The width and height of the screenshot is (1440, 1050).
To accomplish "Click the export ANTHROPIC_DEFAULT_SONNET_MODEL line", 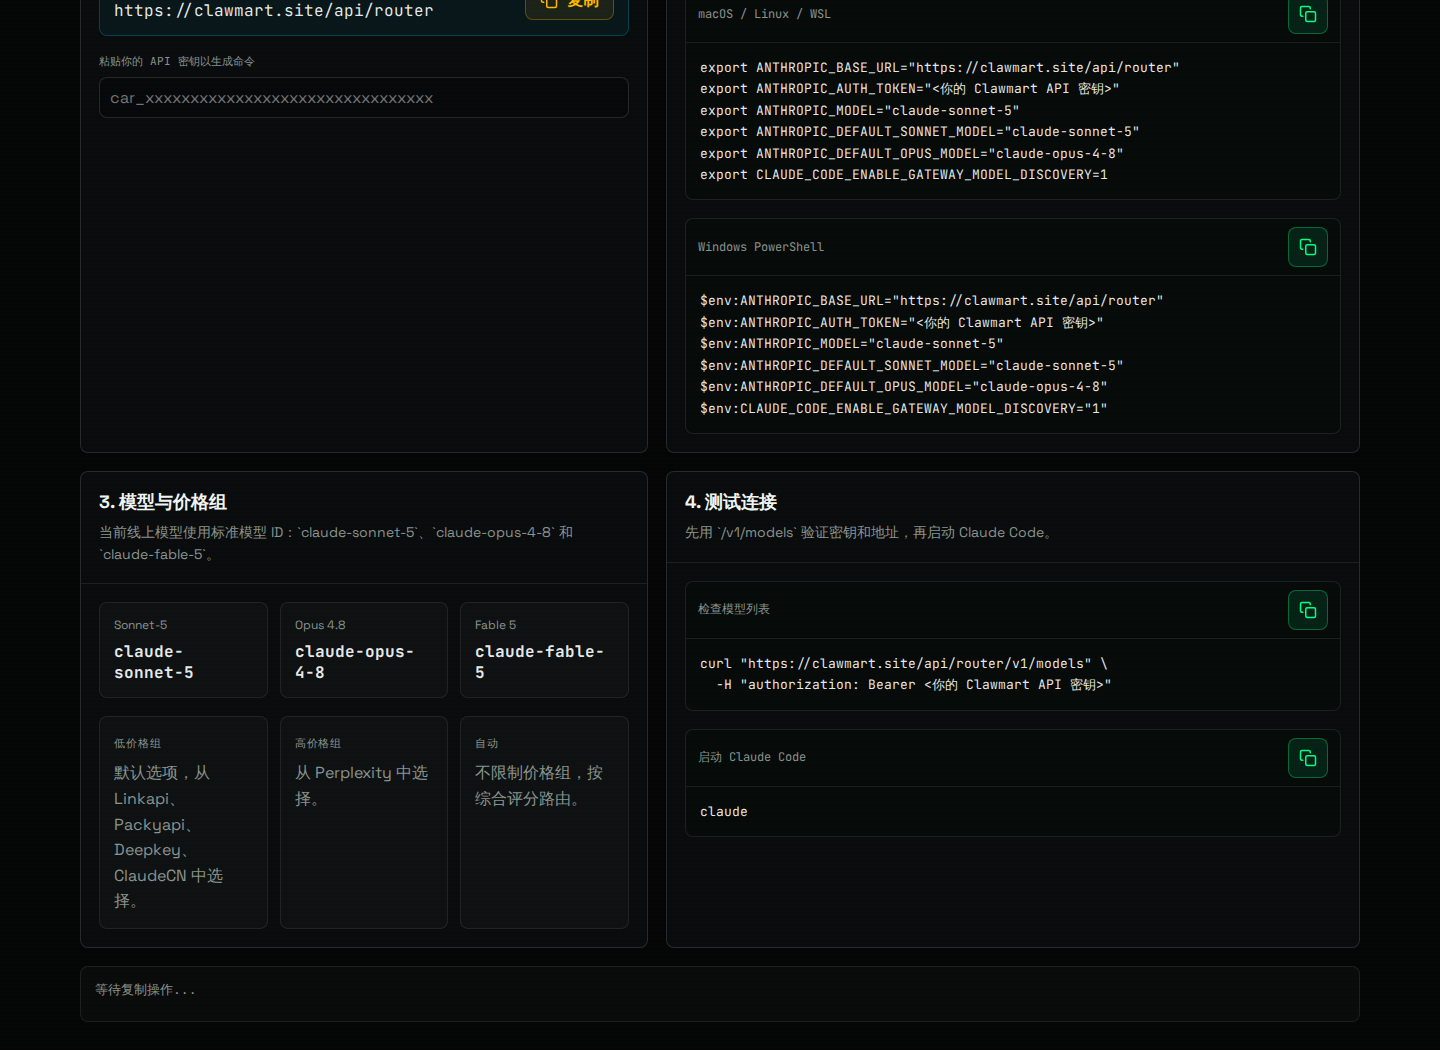I will tap(920, 132).
